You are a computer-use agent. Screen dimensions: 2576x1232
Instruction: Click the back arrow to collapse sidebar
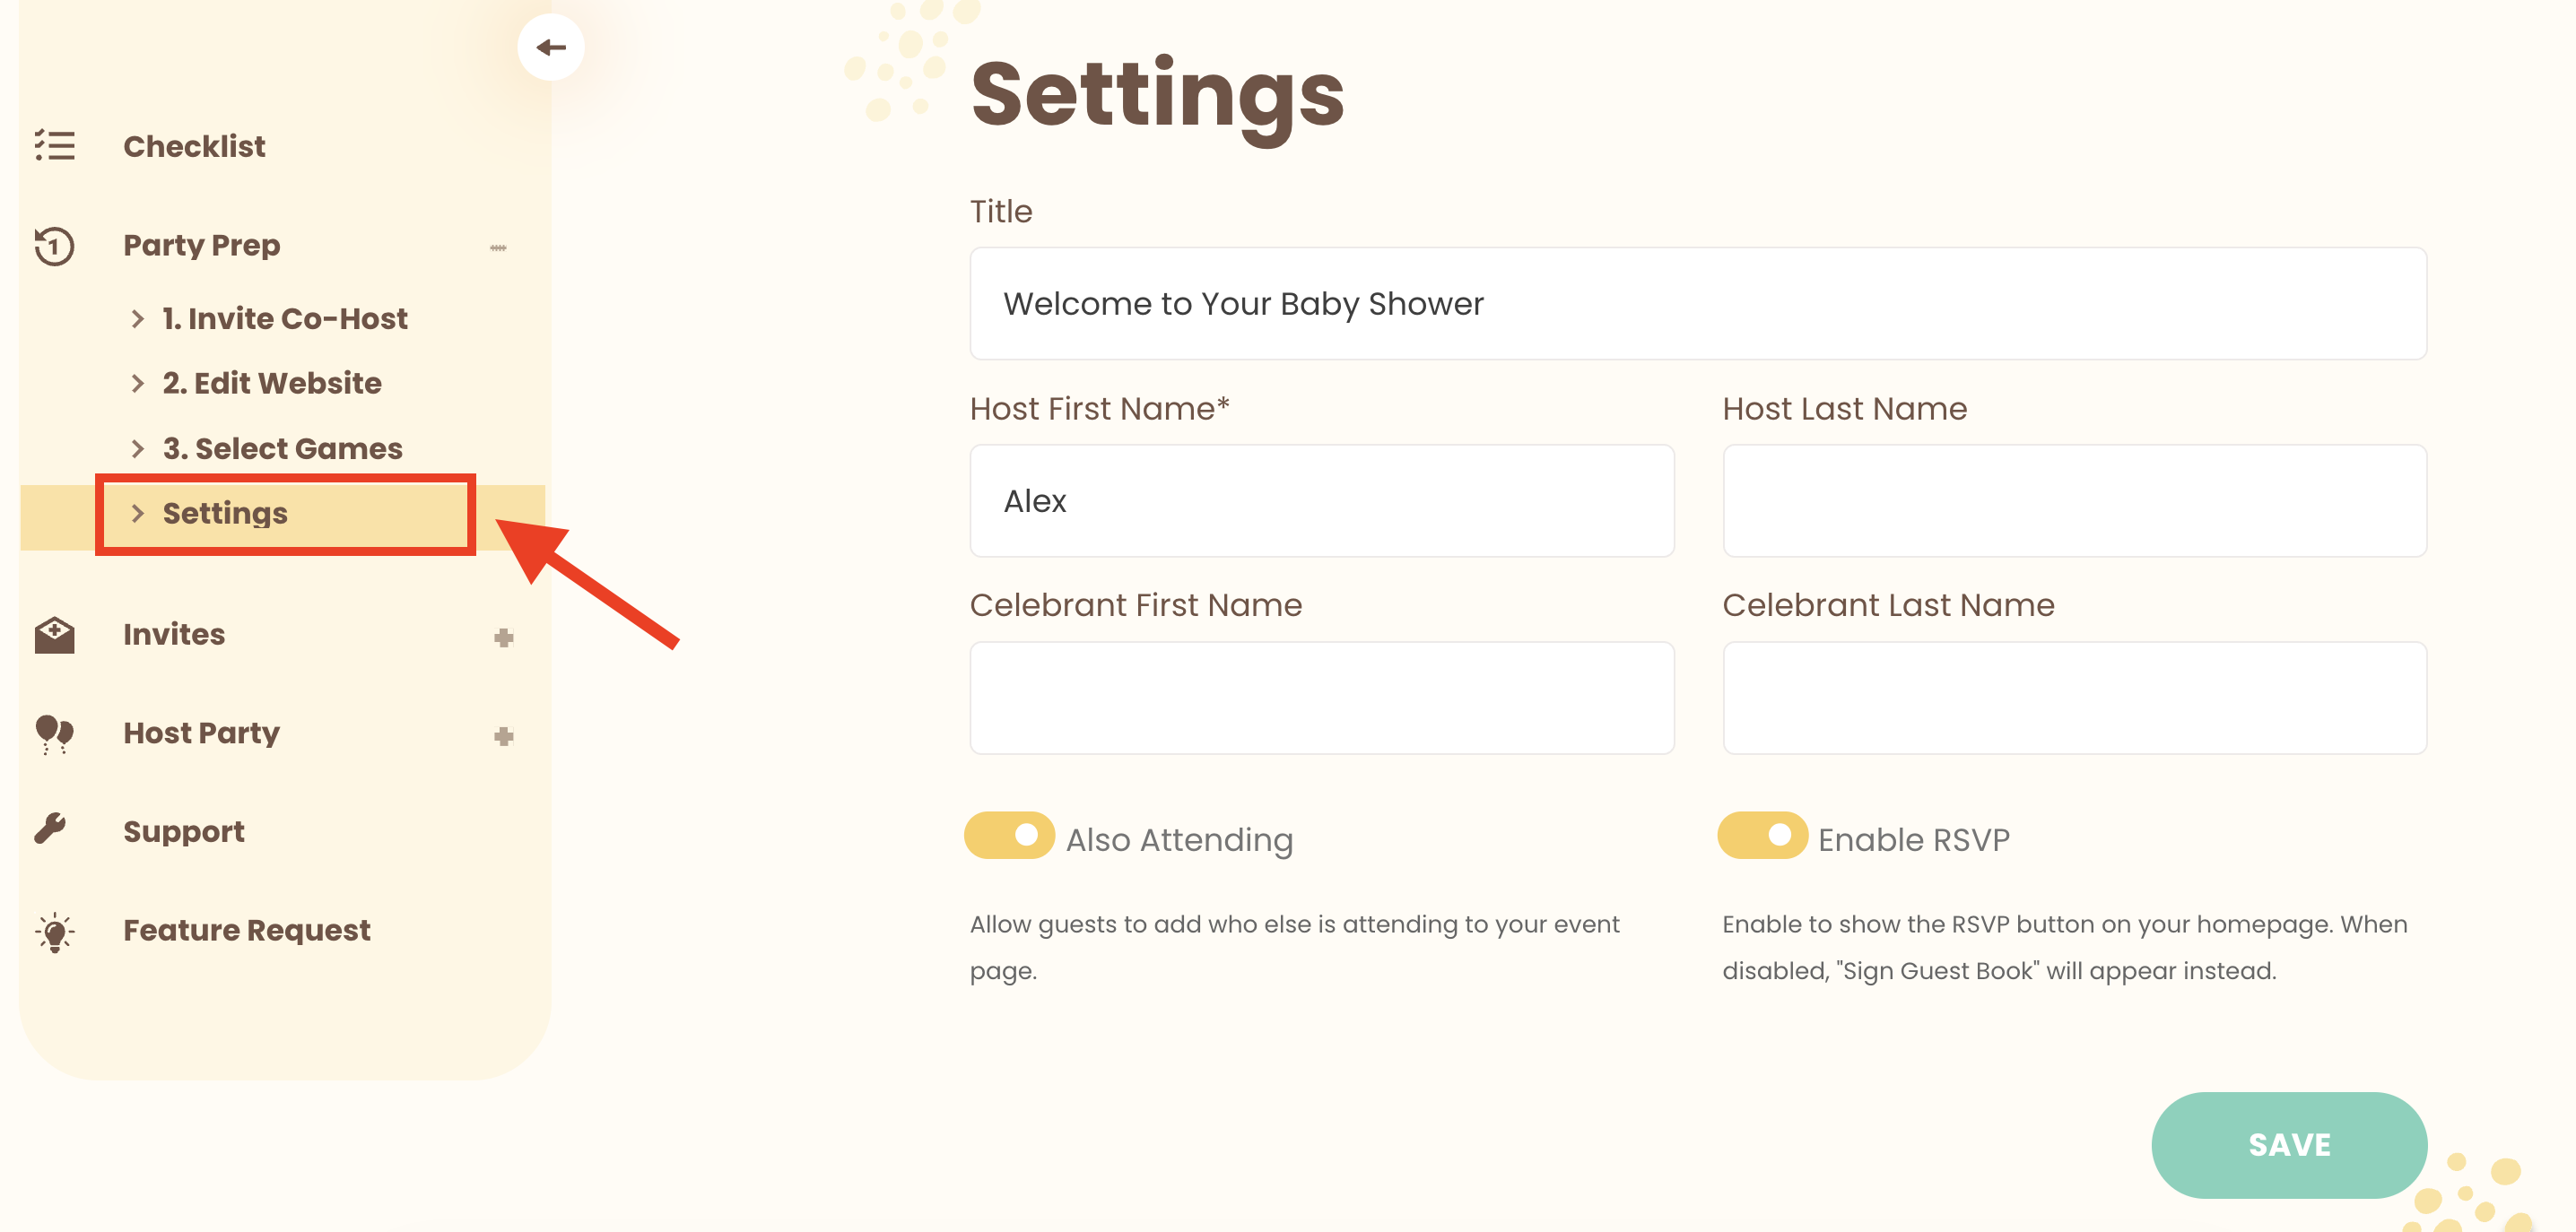pyautogui.click(x=551, y=46)
